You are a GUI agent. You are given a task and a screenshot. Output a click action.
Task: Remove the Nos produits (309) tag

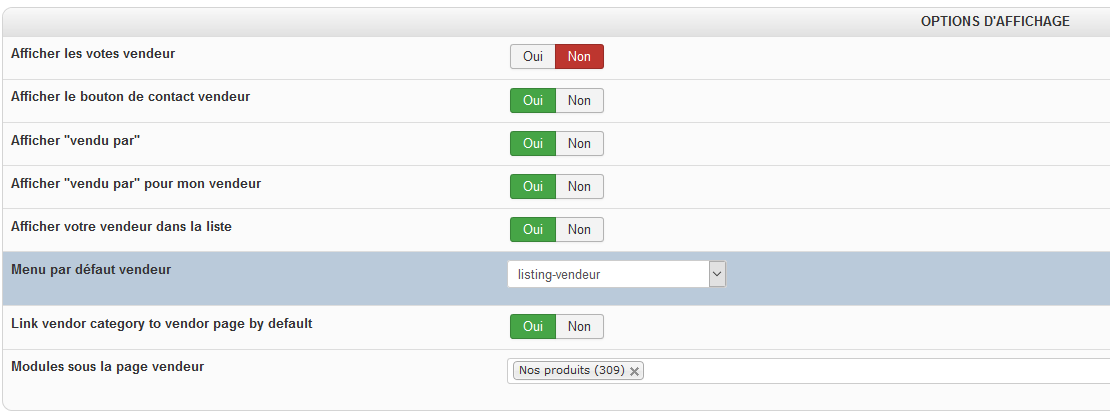click(635, 371)
